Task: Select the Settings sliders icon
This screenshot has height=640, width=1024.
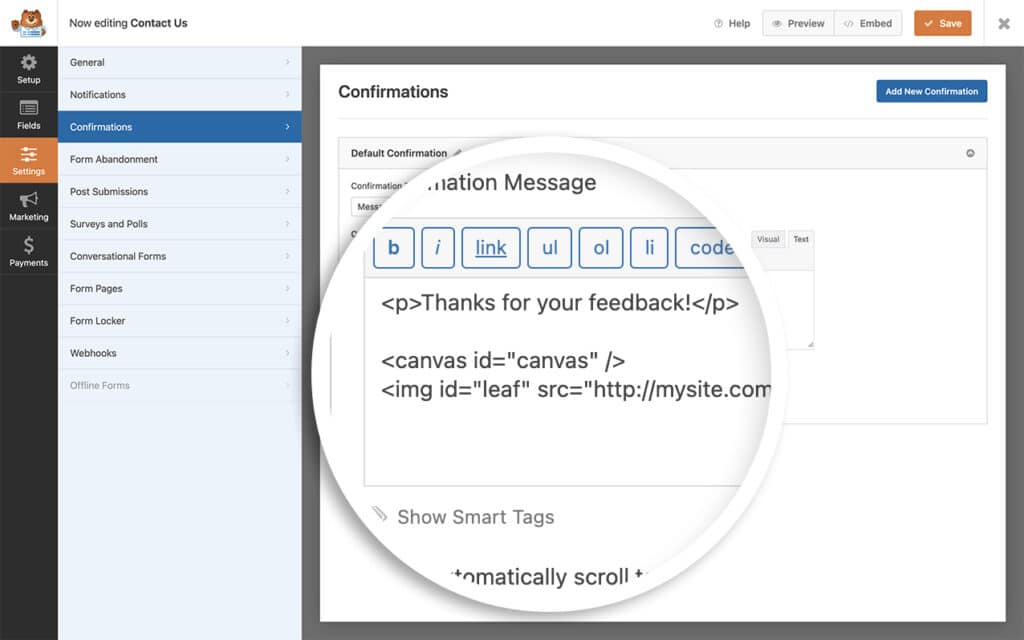Action: point(28,160)
